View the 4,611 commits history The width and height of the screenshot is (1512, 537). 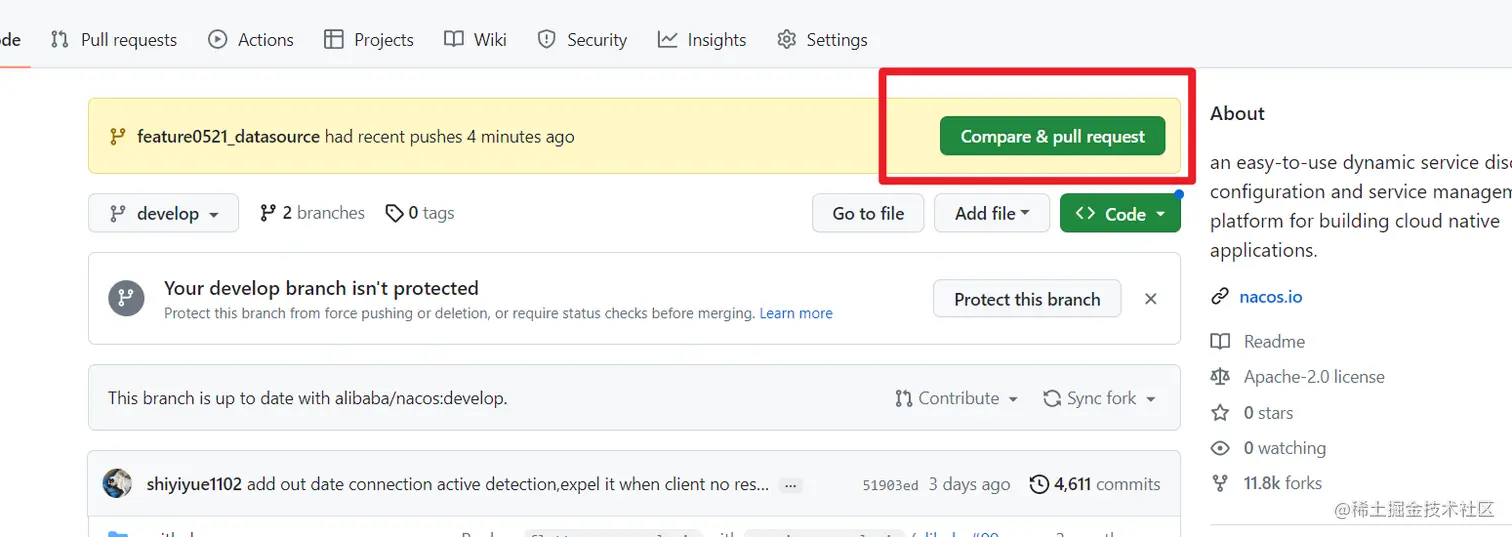tap(1095, 484)
